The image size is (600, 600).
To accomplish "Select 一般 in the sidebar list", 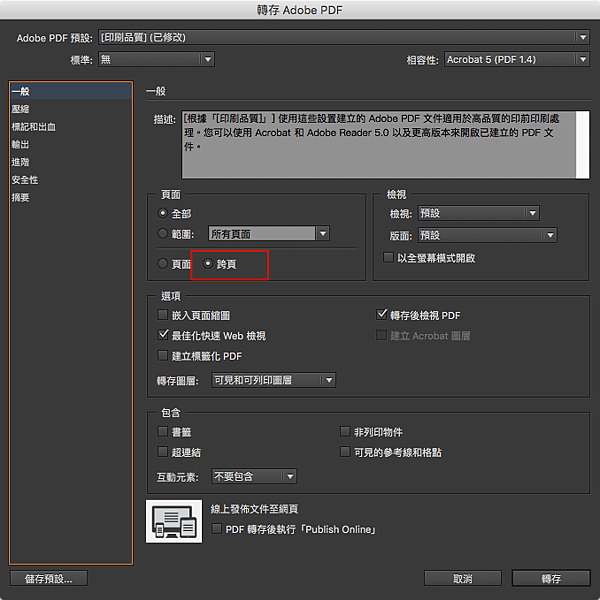I will pos(71,91).
